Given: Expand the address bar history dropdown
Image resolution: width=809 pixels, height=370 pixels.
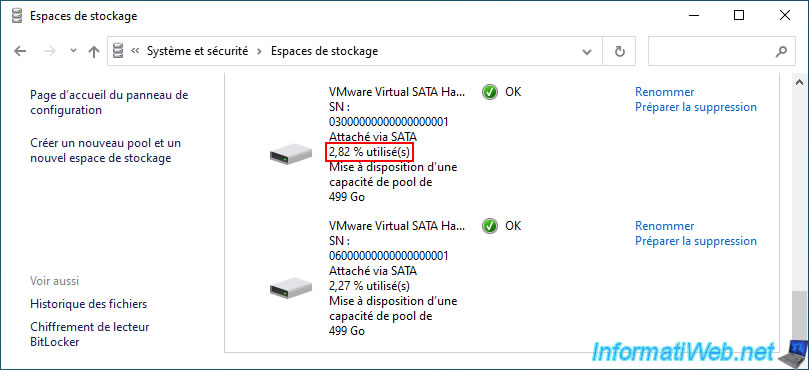Looking at the screenshot, I should [587, 51].
